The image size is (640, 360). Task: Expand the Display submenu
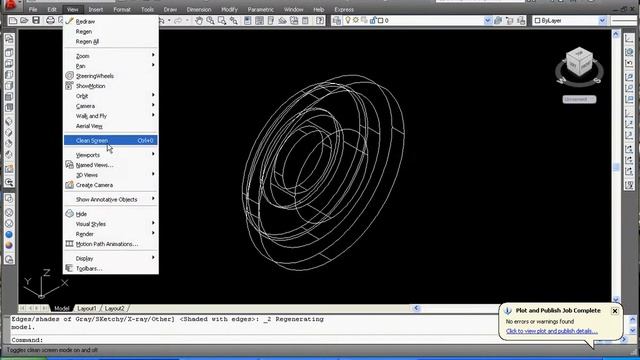(111, 258)
